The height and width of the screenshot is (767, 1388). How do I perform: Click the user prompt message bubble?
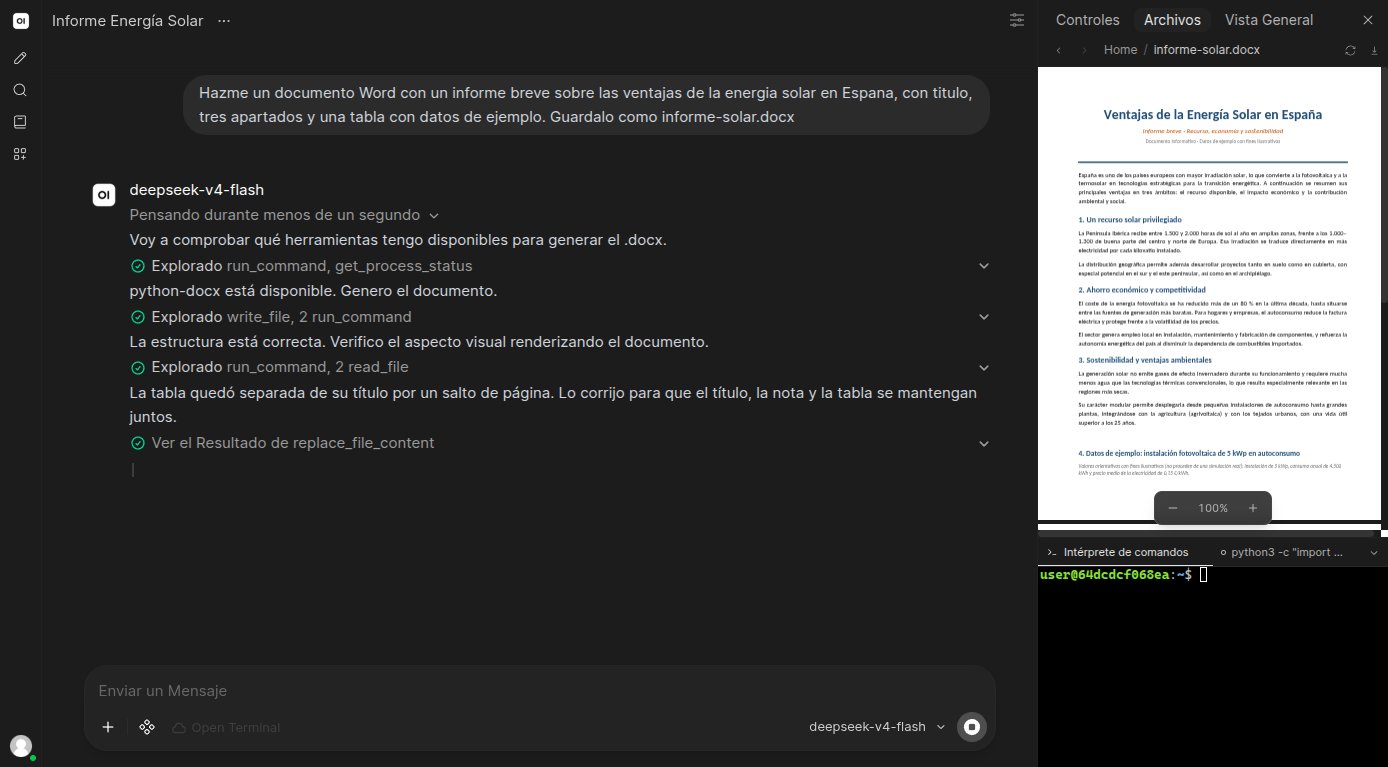tap(586, 105)
